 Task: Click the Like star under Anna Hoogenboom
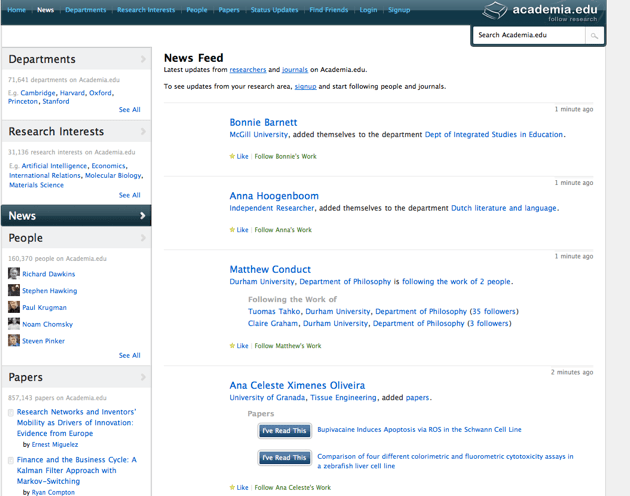(x=232, y=230)
